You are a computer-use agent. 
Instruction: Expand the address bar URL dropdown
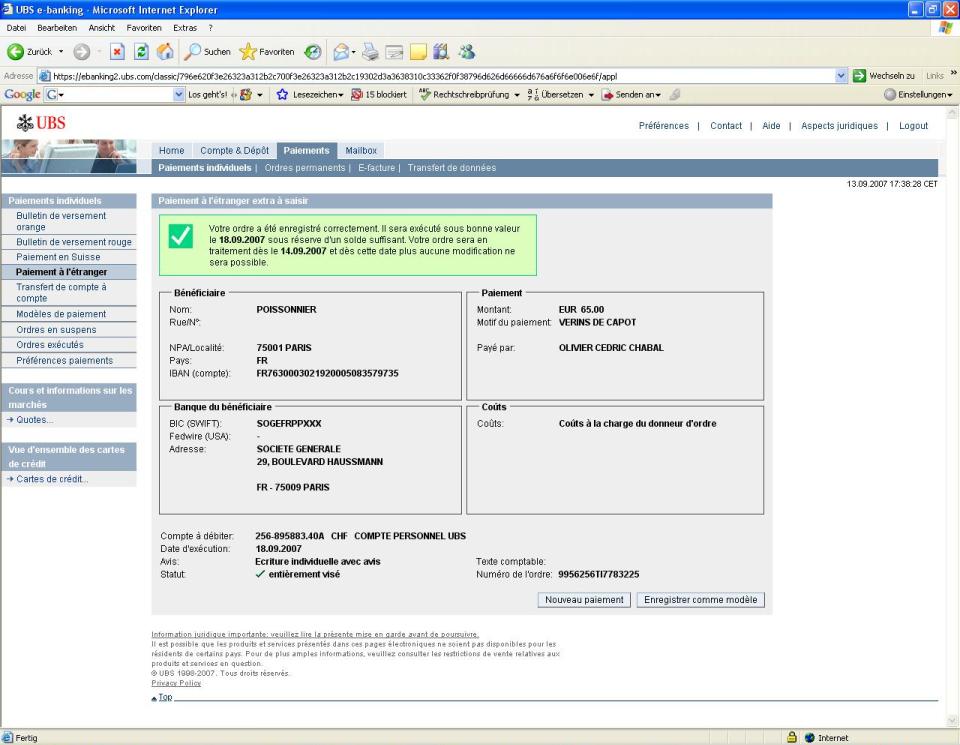click(840, 76)
